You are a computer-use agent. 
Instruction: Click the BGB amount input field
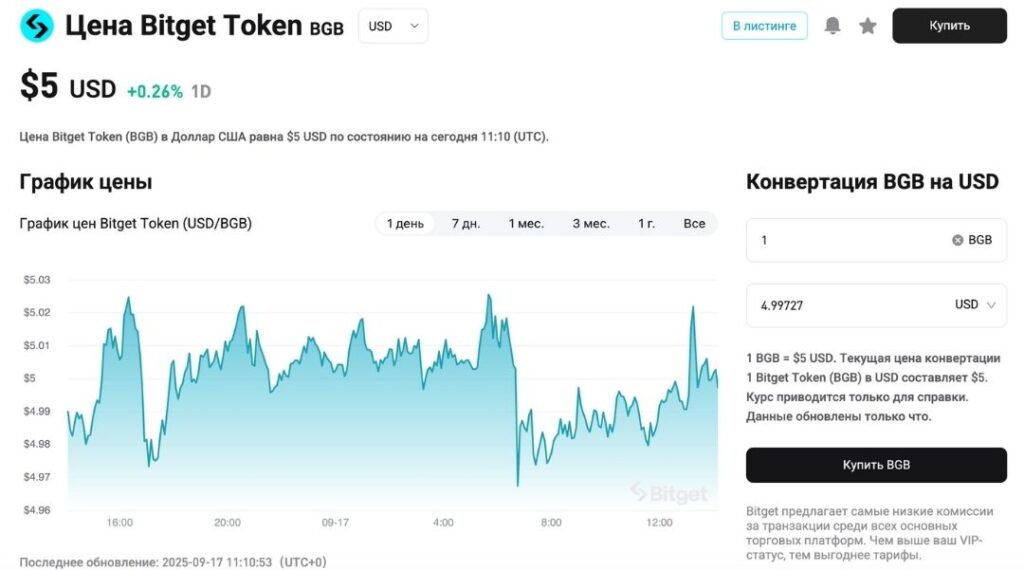click(850, 240)
